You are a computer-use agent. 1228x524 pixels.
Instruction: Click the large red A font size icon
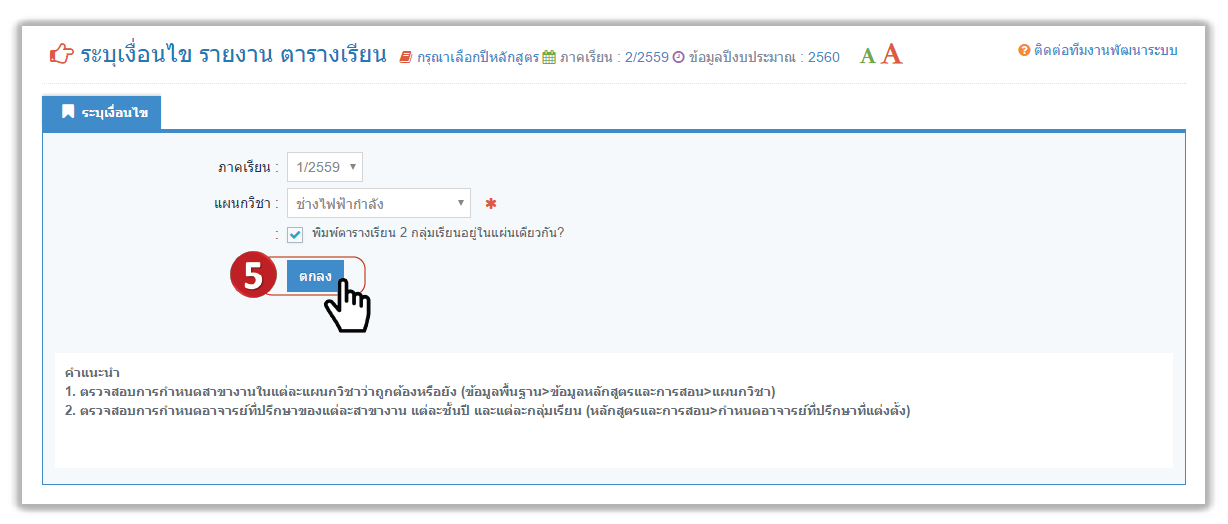(891, 54)
